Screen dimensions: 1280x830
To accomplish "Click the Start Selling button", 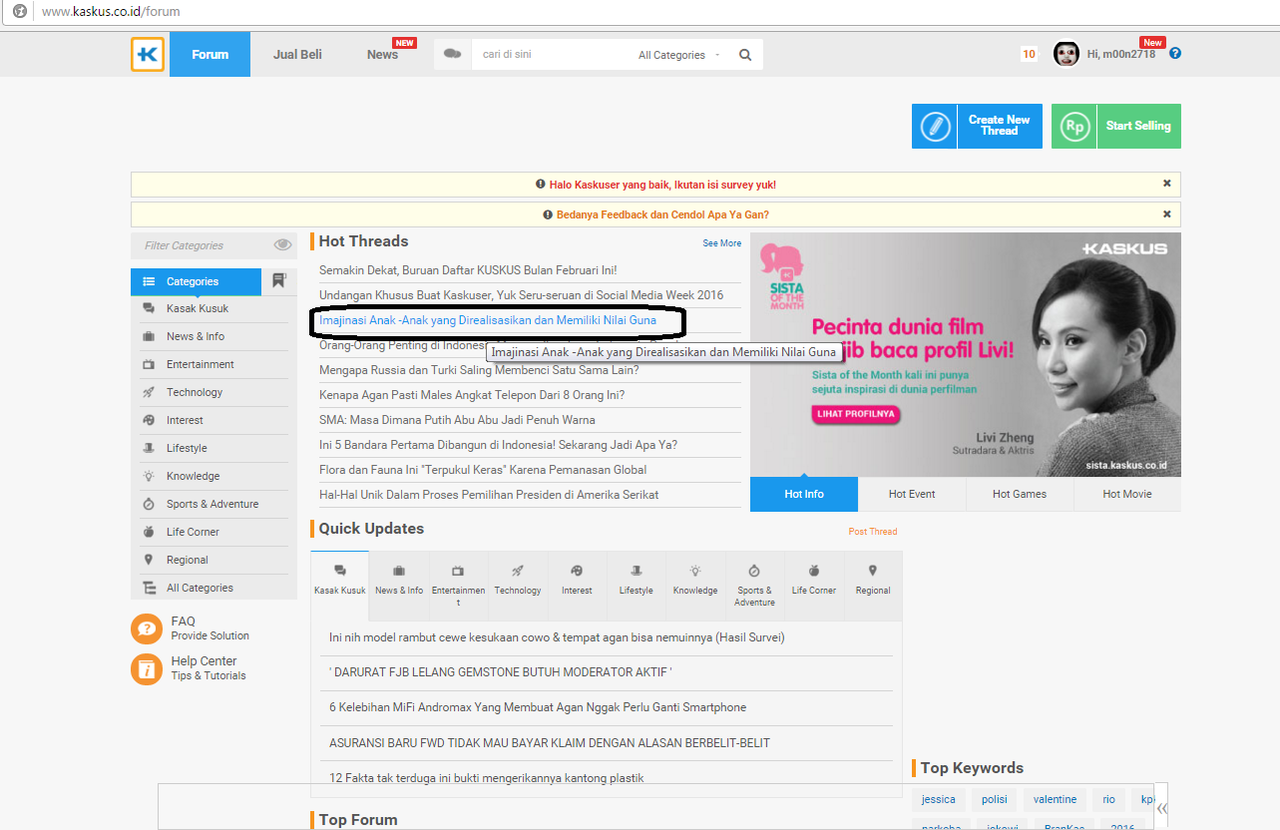I will pos(1116,126).
